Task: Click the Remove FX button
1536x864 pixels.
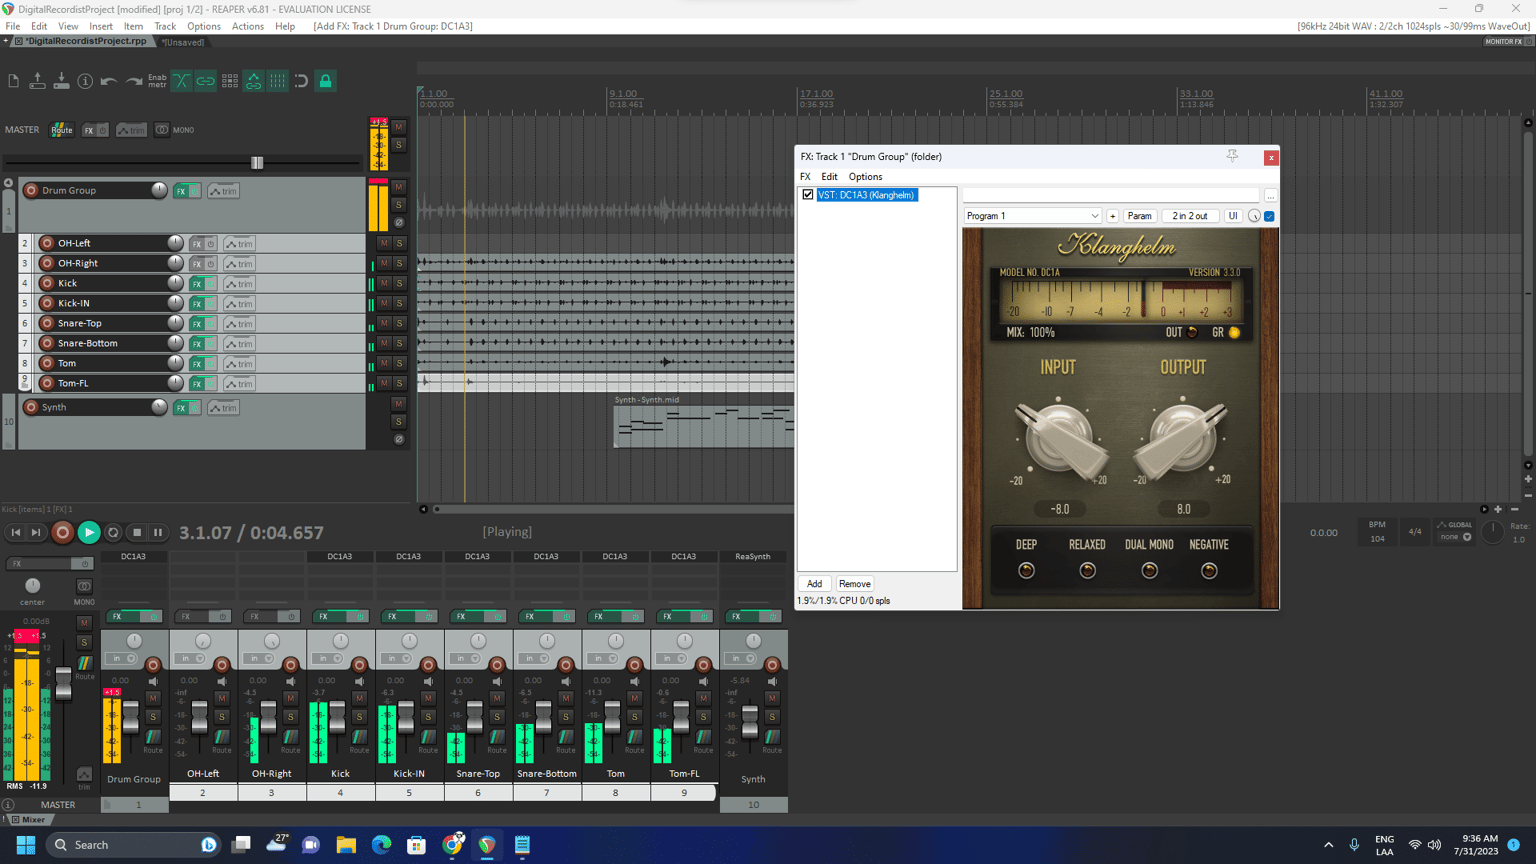Action: click(x=855, y=584)
